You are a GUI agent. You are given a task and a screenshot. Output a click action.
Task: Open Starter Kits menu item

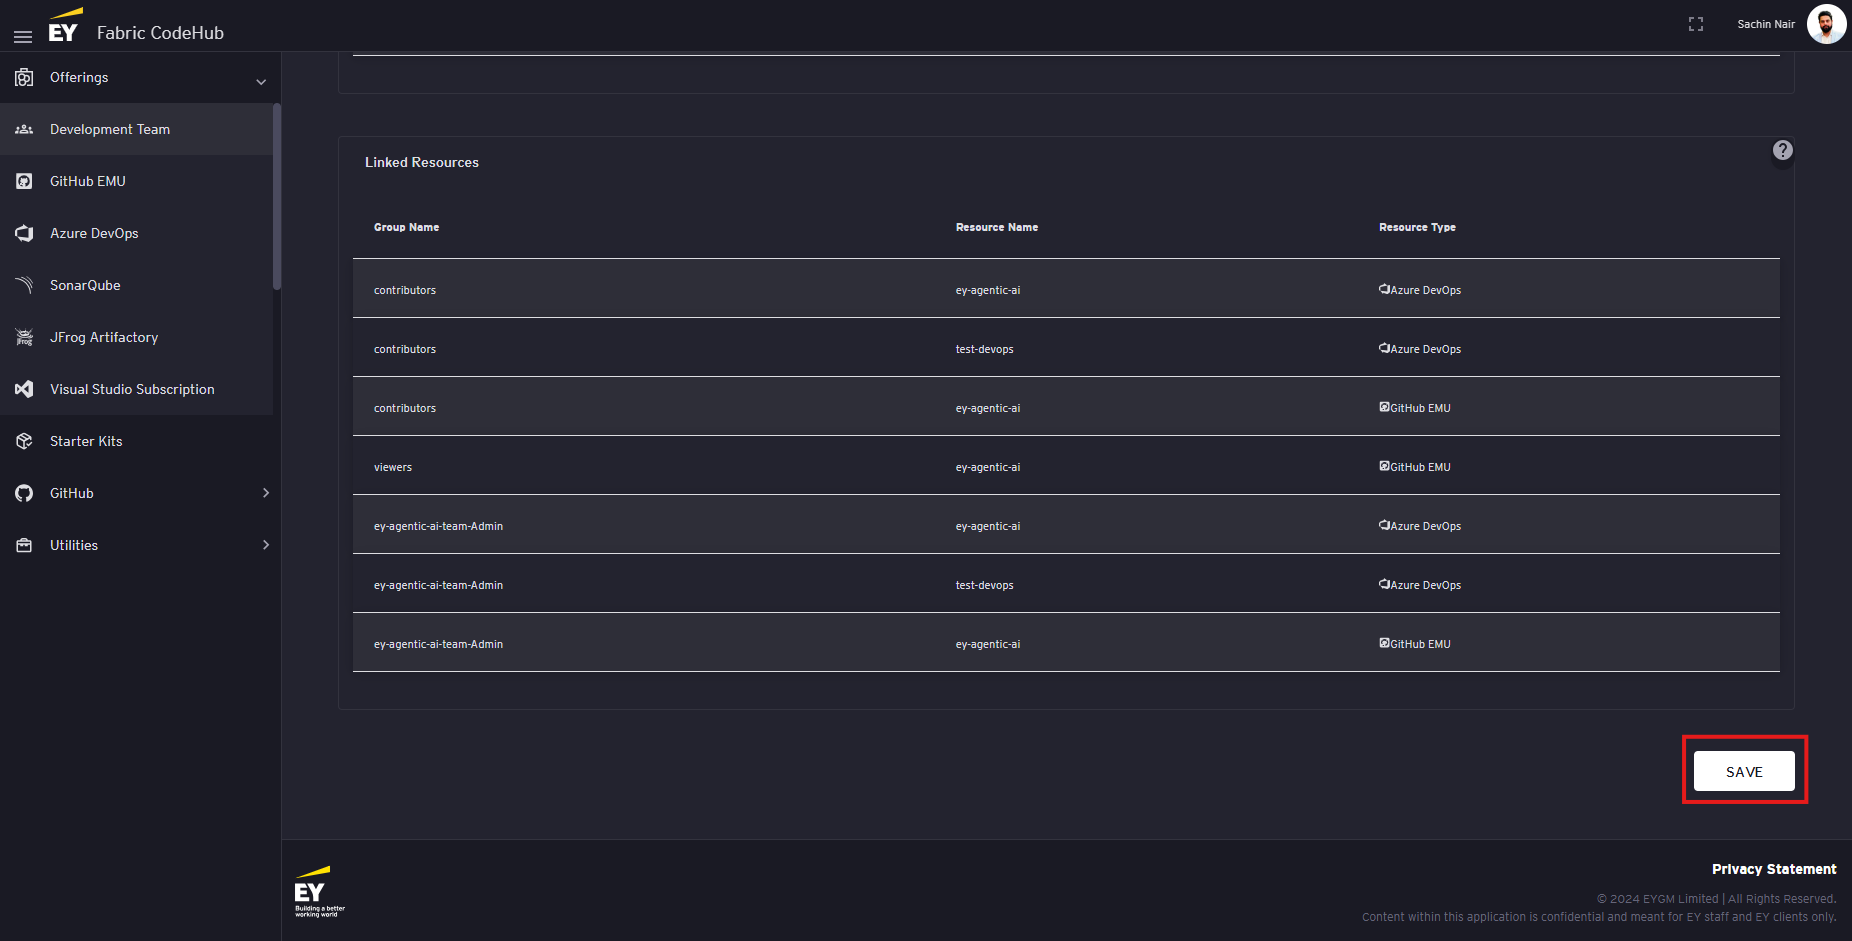click(86, 441)
